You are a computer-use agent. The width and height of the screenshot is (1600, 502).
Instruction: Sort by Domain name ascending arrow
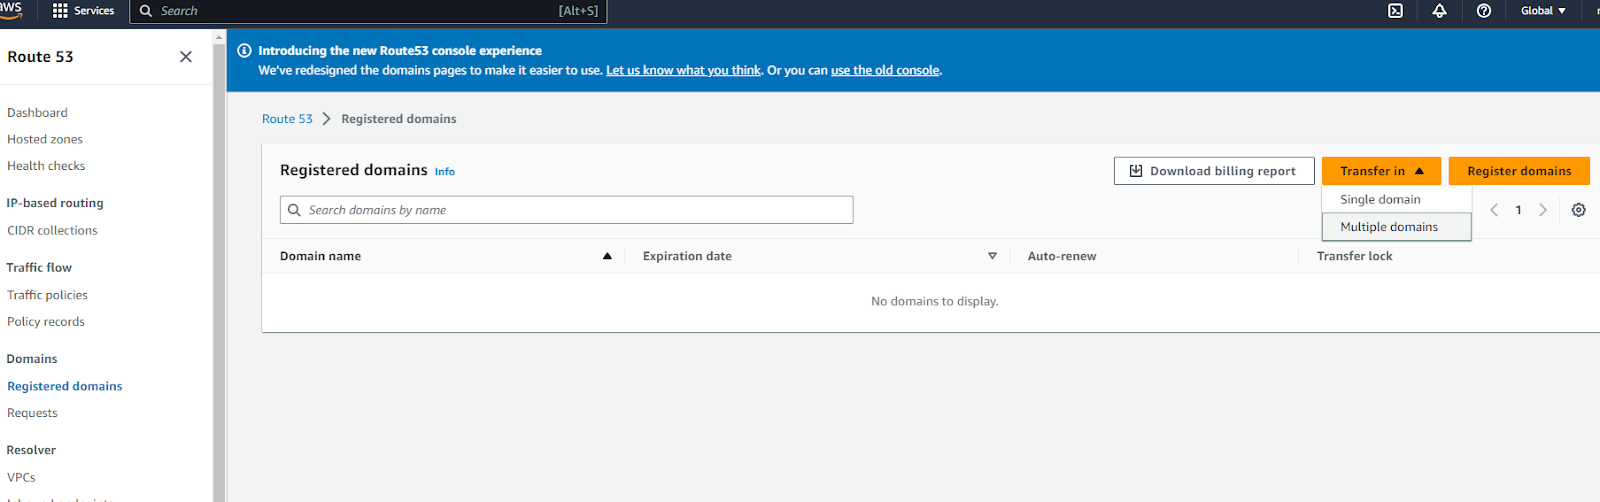pos(607,256)
